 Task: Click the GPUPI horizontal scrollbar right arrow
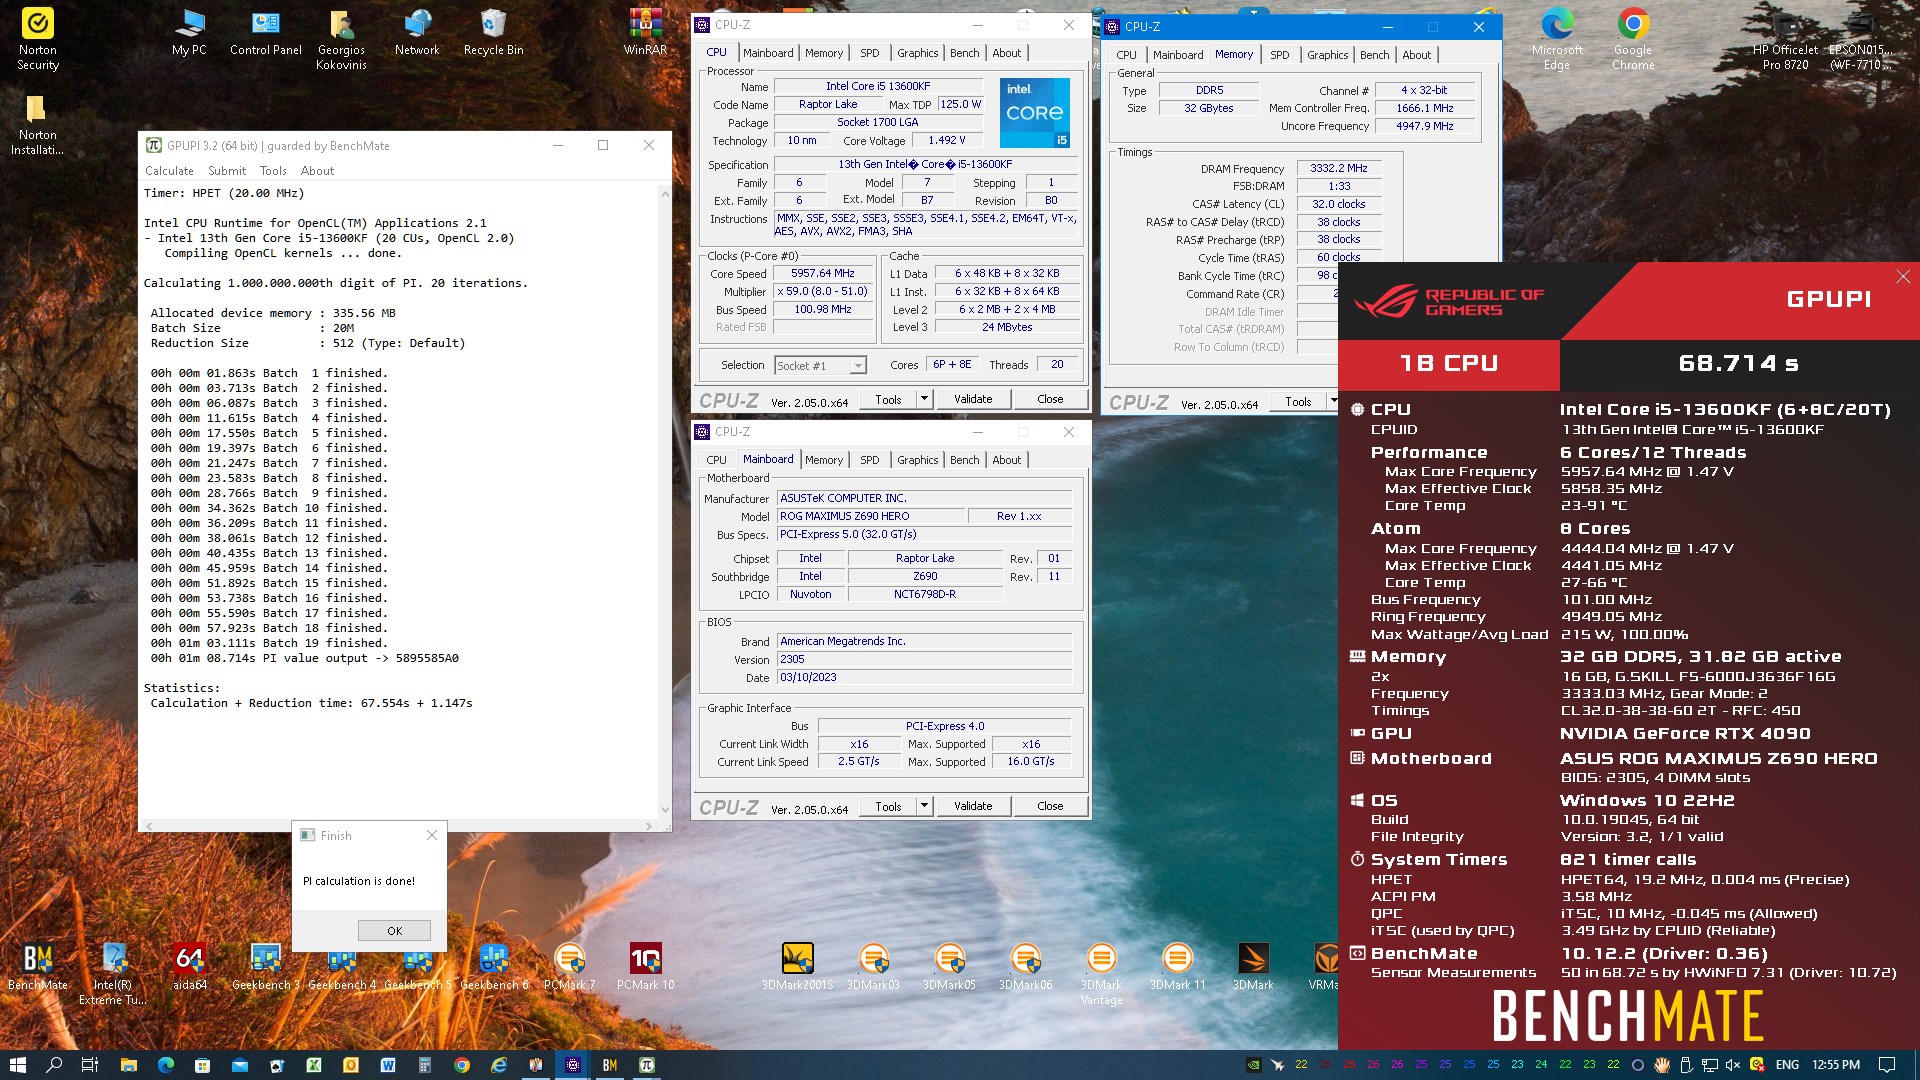point(649,826)
